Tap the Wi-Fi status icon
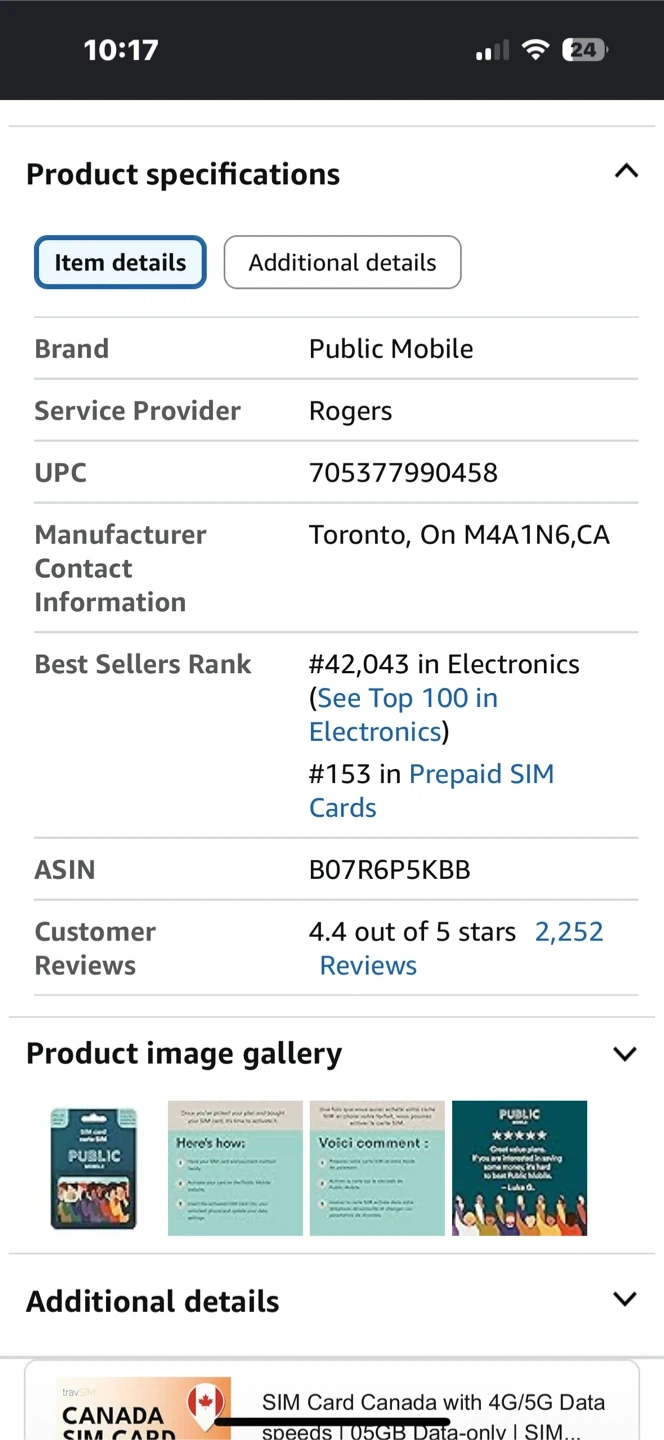The height and width of the screenshot is (1440, 664). coord(536,50)
